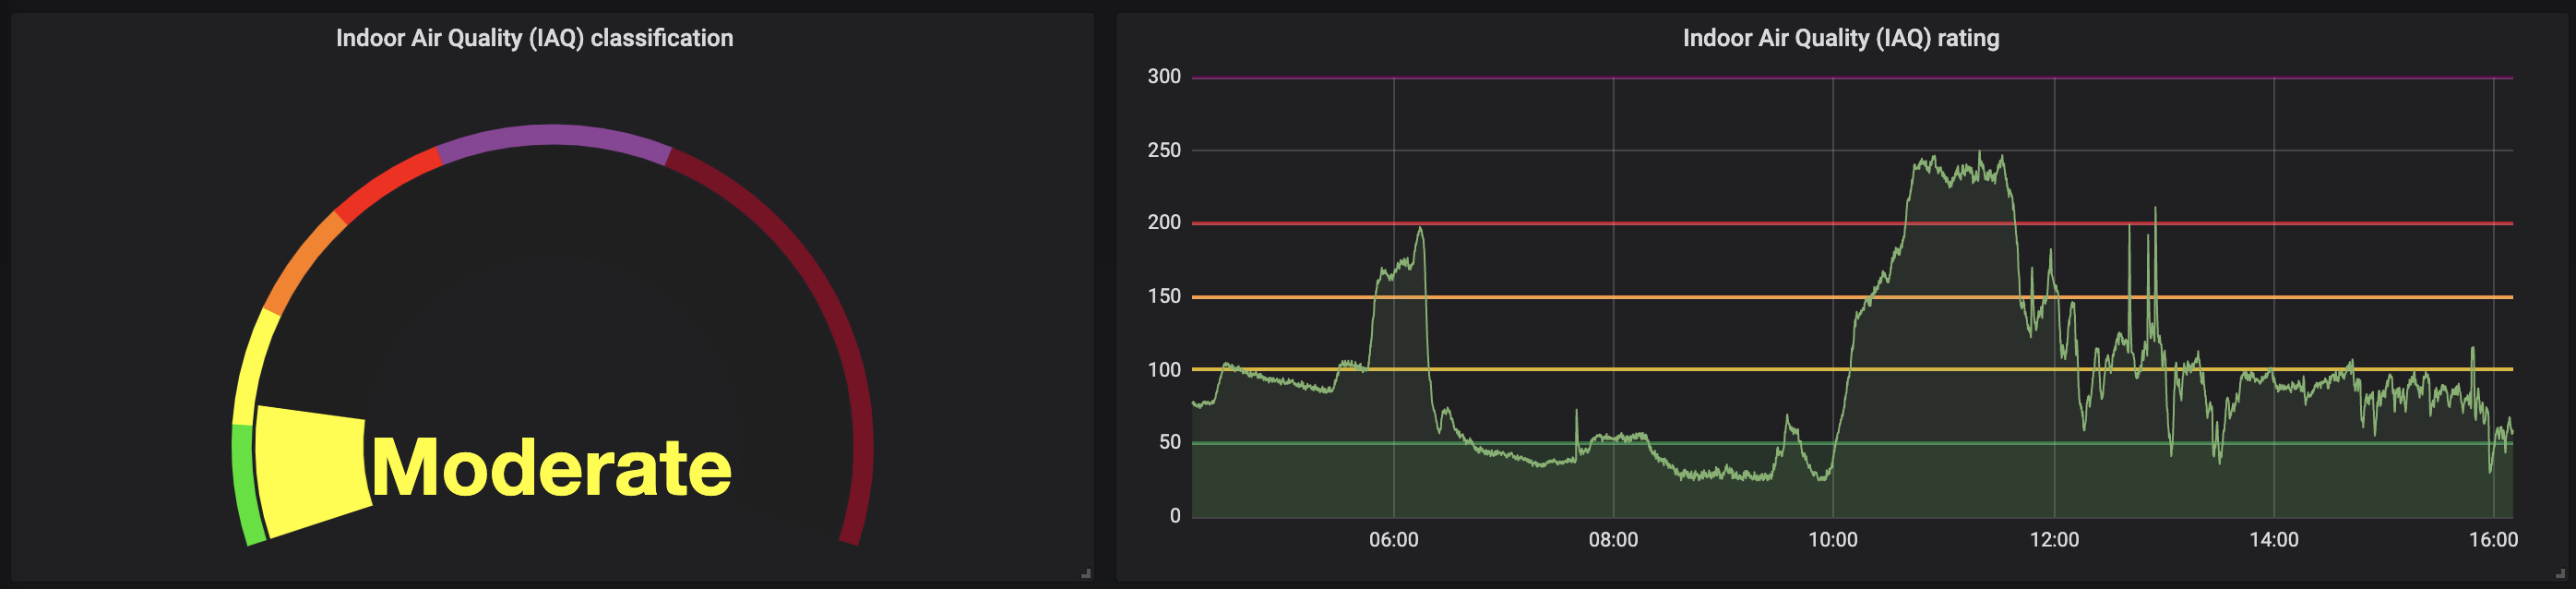
Task: Click the 150 y-axis label
Action: (x=1164, y=296)
